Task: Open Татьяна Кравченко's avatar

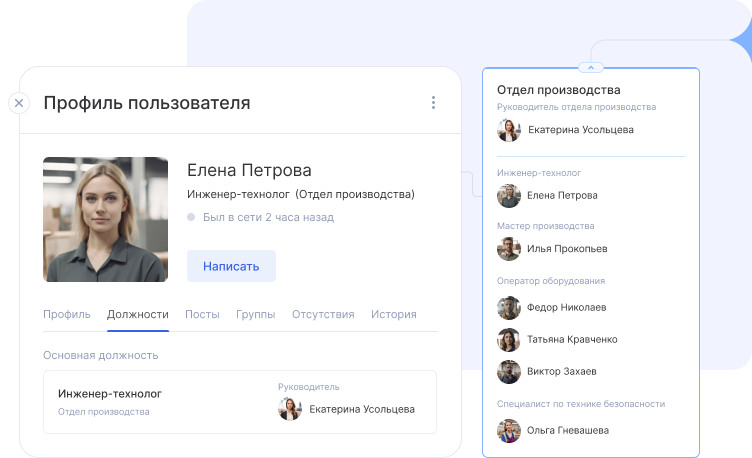Action: [509, 340]
